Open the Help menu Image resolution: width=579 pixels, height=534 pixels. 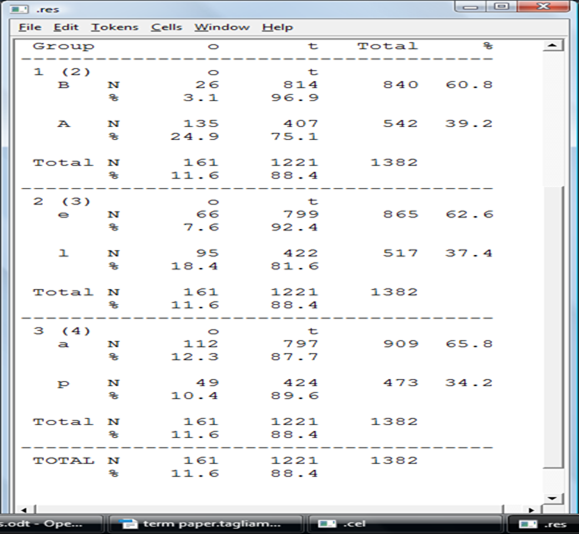(277, 27)
